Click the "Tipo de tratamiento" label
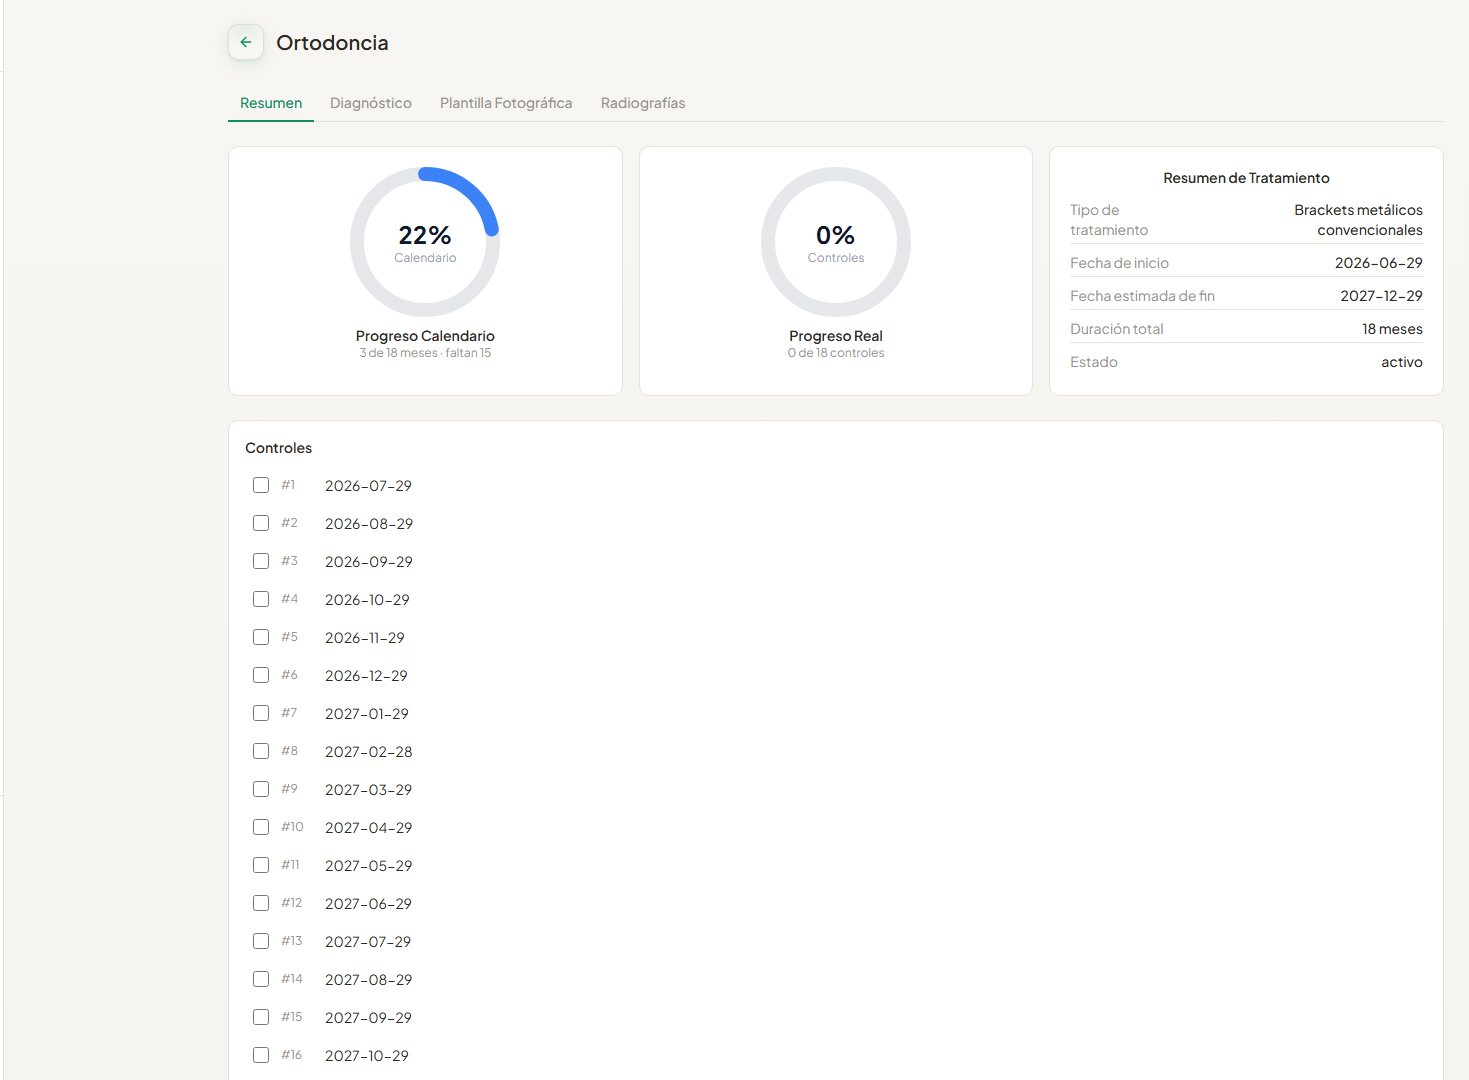The height and width of the screenshot is (1080, 1469). [x=1109, y=220]
